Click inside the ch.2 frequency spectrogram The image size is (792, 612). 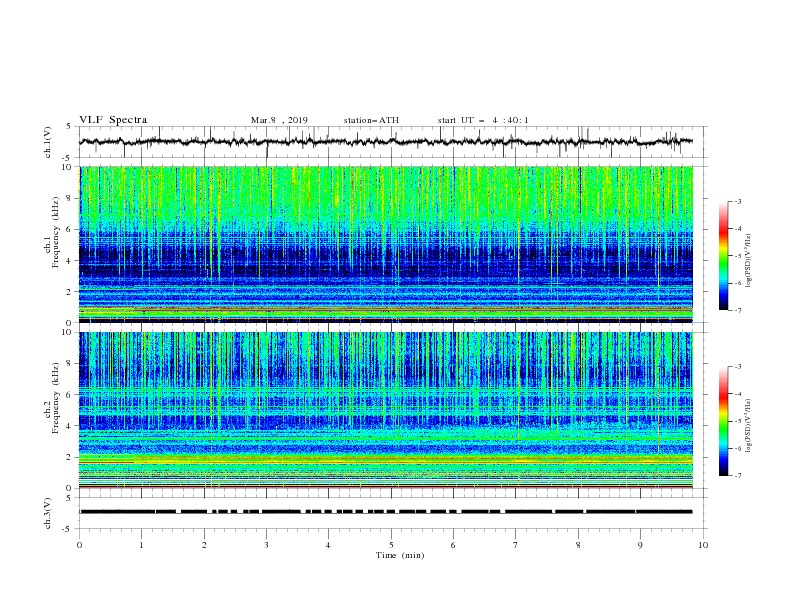[386, 410]
